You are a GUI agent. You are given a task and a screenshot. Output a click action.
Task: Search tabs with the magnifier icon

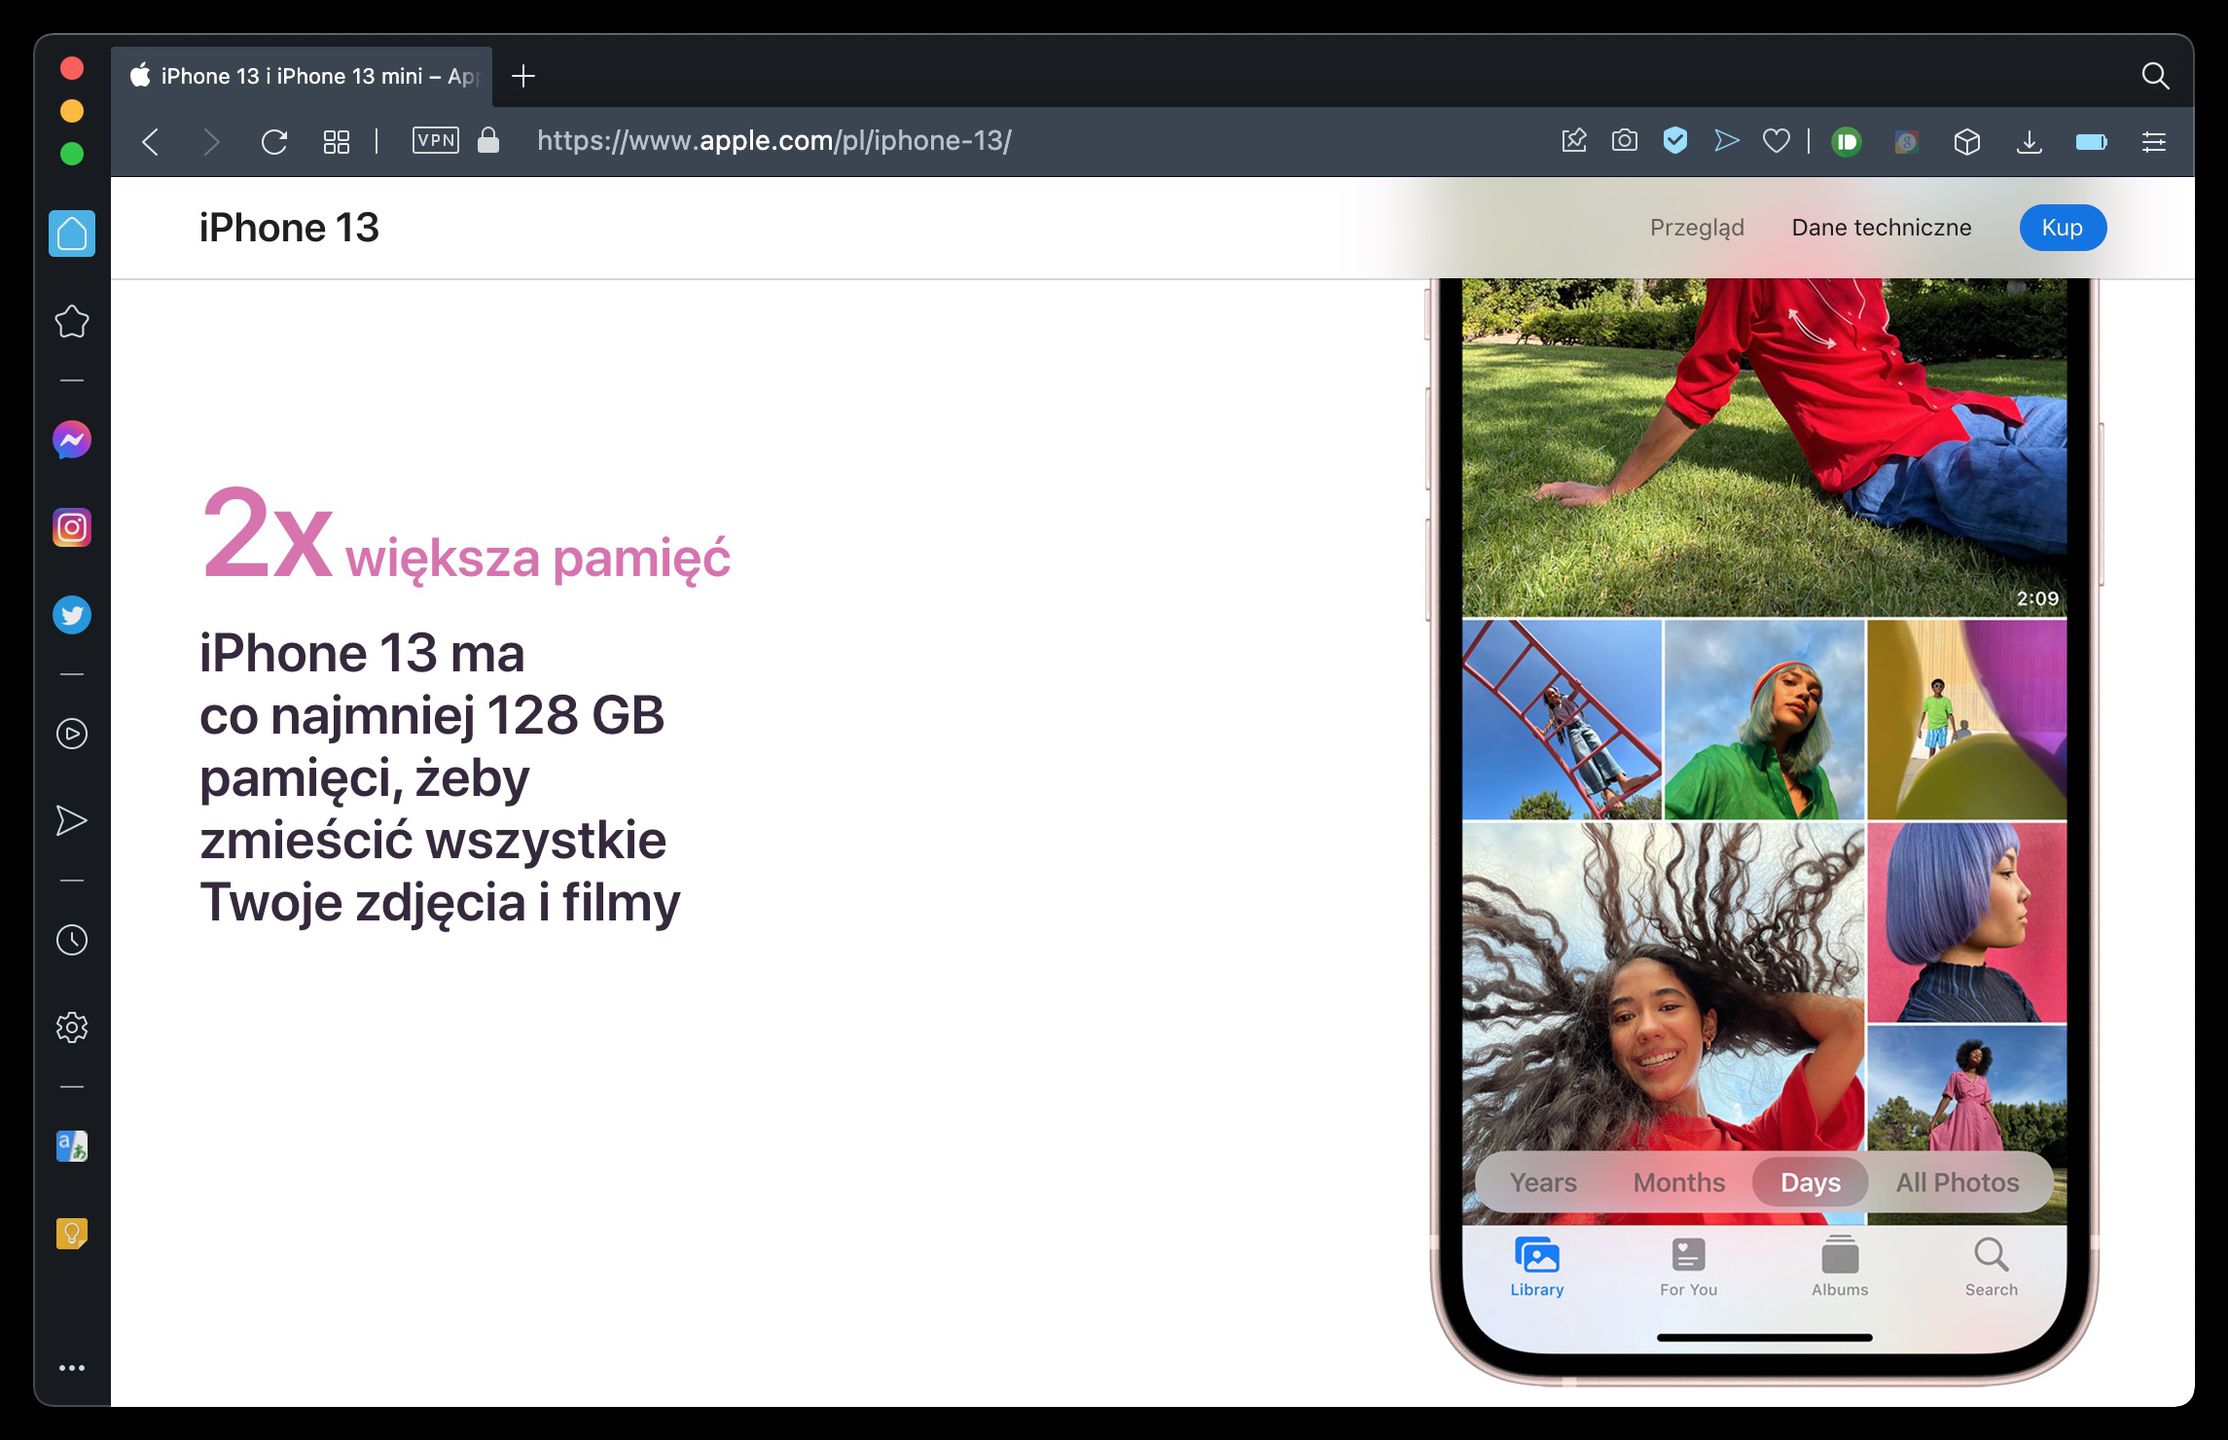tap(2155, 76)
